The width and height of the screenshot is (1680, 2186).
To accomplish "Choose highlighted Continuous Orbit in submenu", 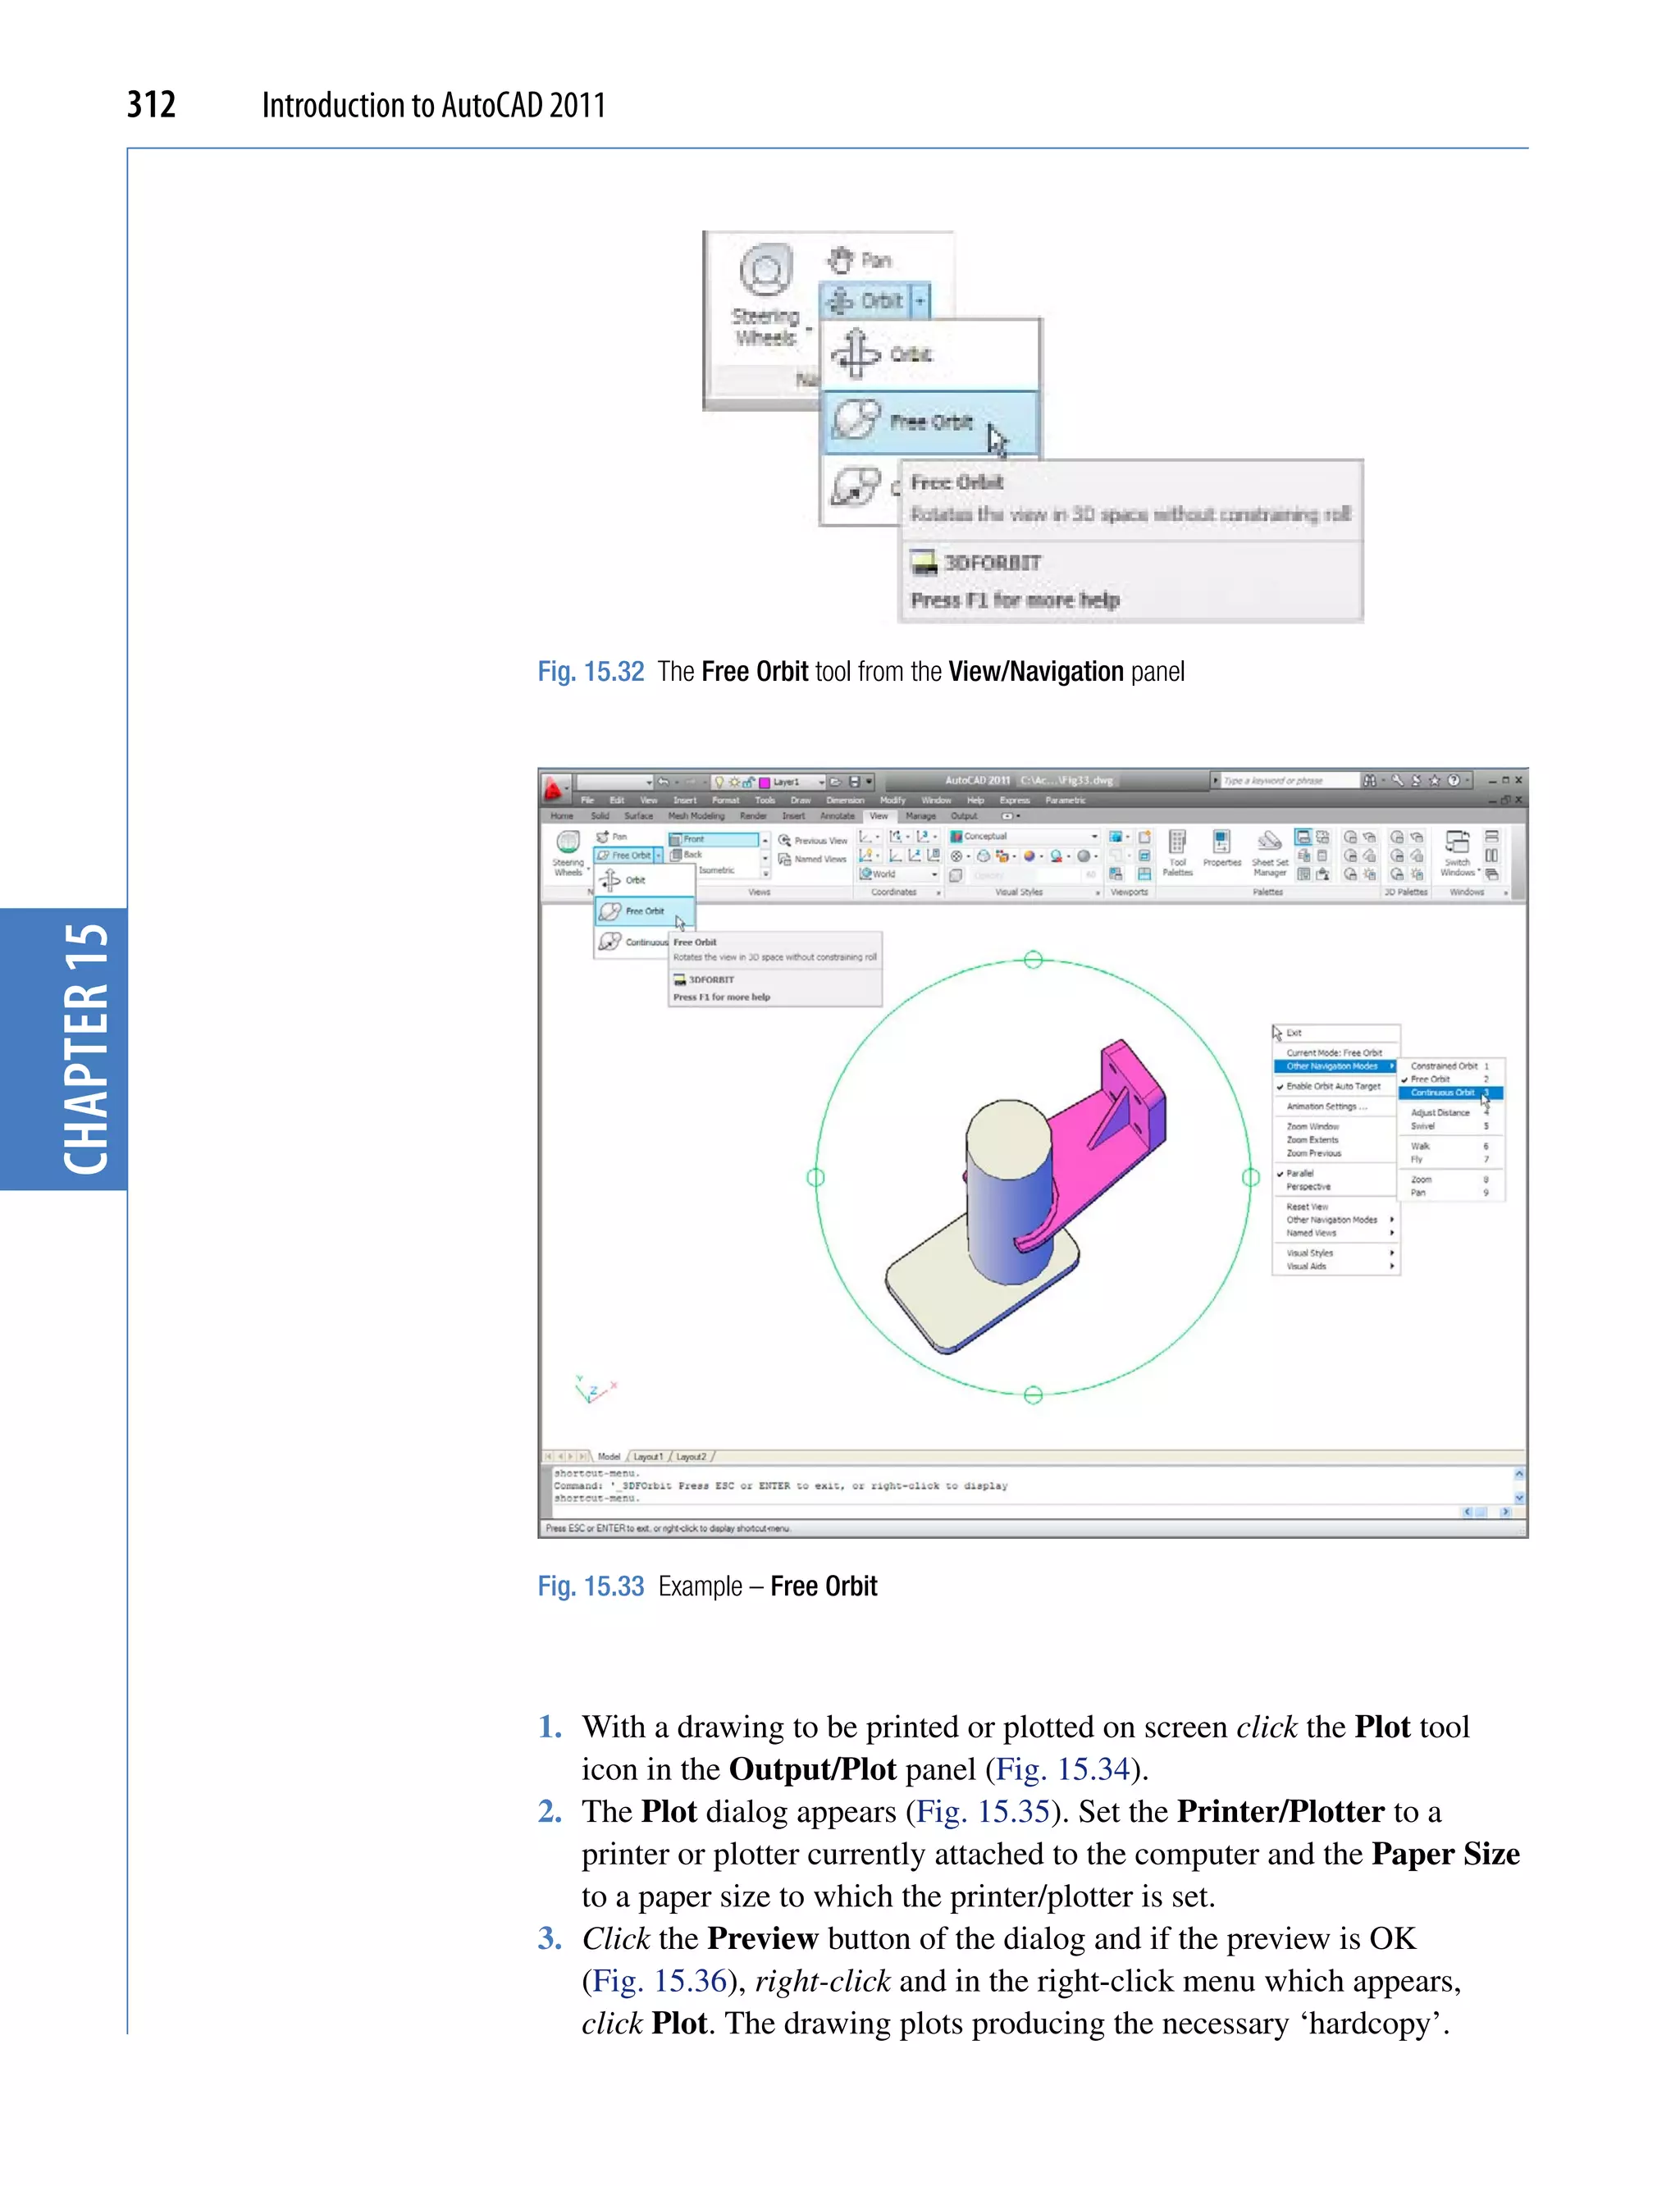I will 1450,1092.
